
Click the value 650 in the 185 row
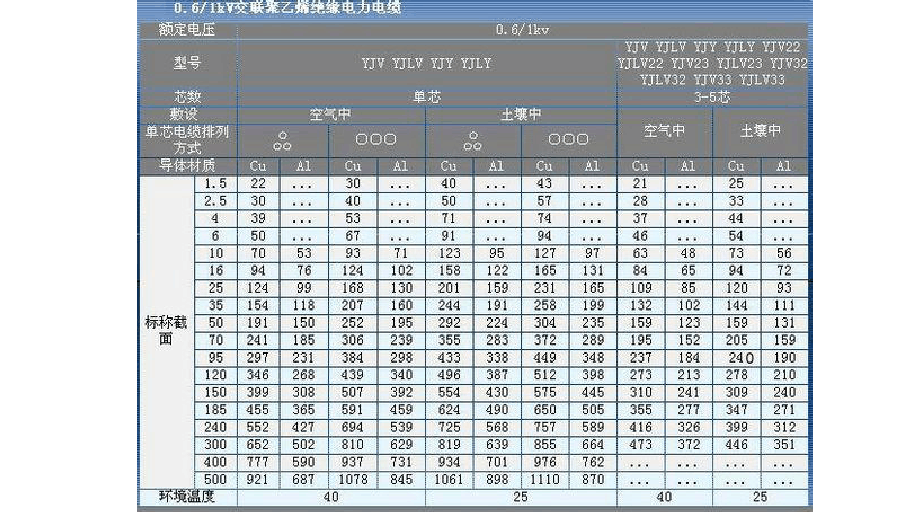click(544, 410)
